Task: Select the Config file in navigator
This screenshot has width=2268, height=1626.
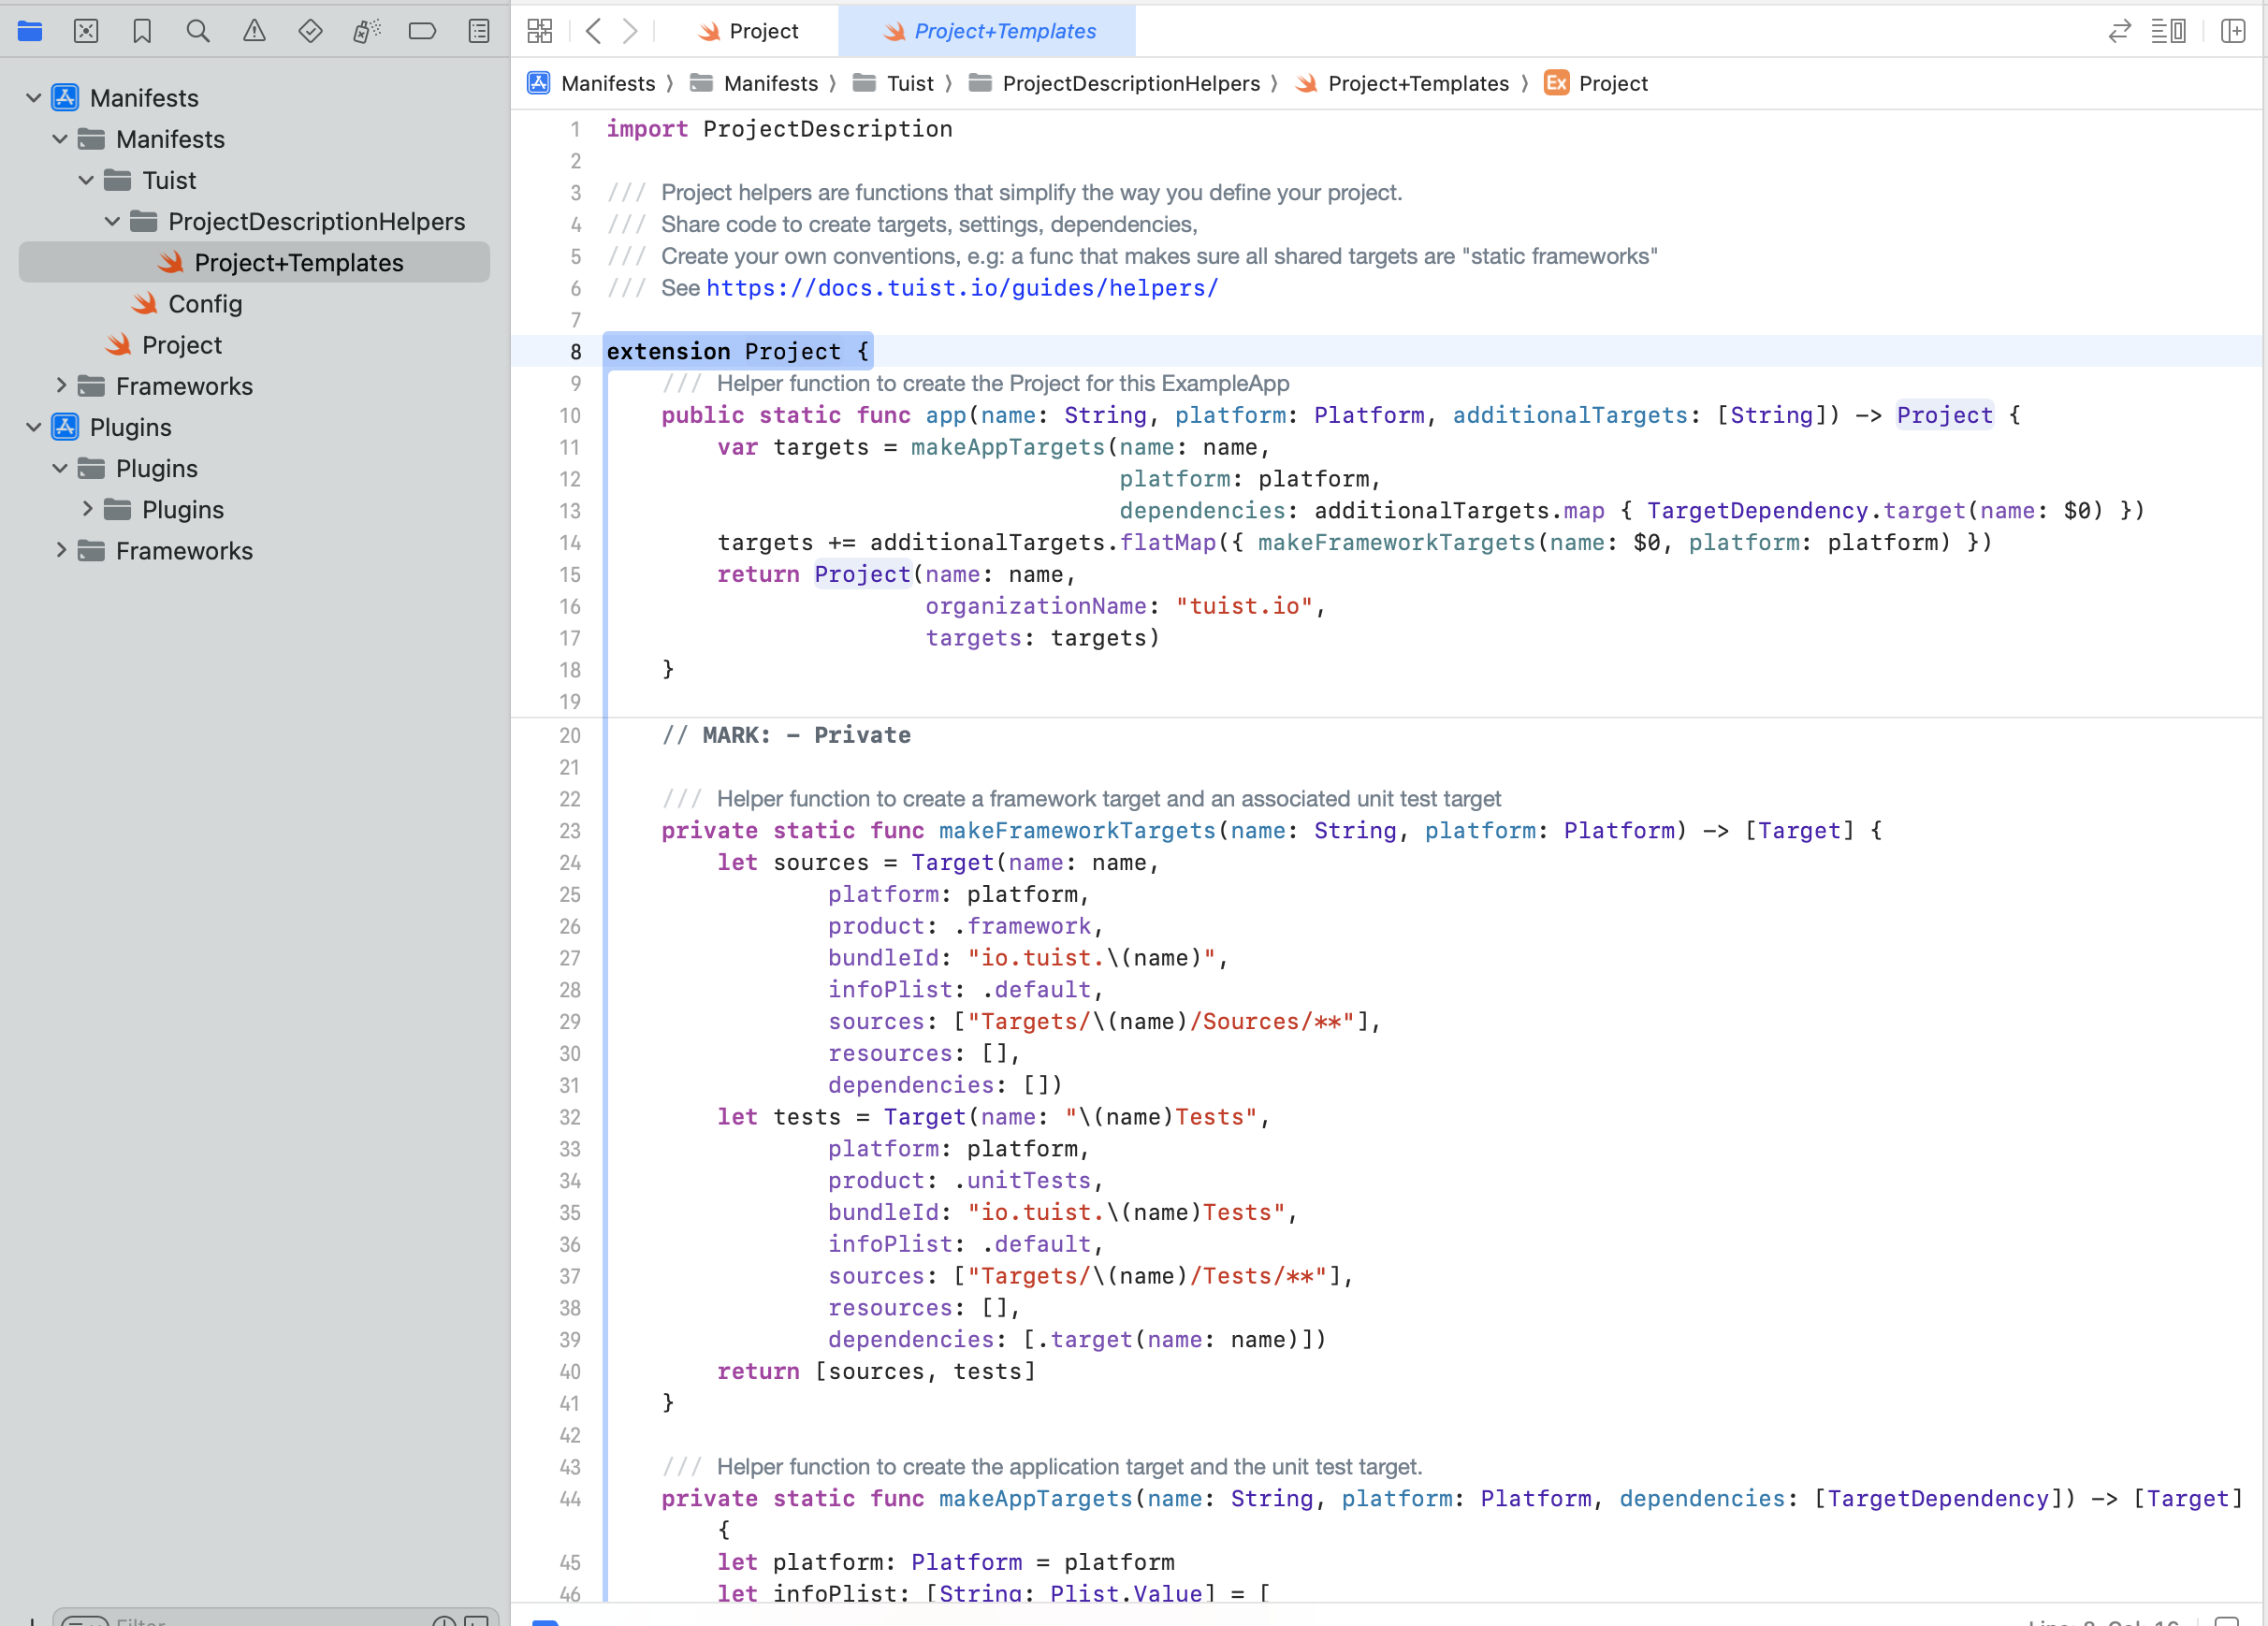Action: [205, 304]
